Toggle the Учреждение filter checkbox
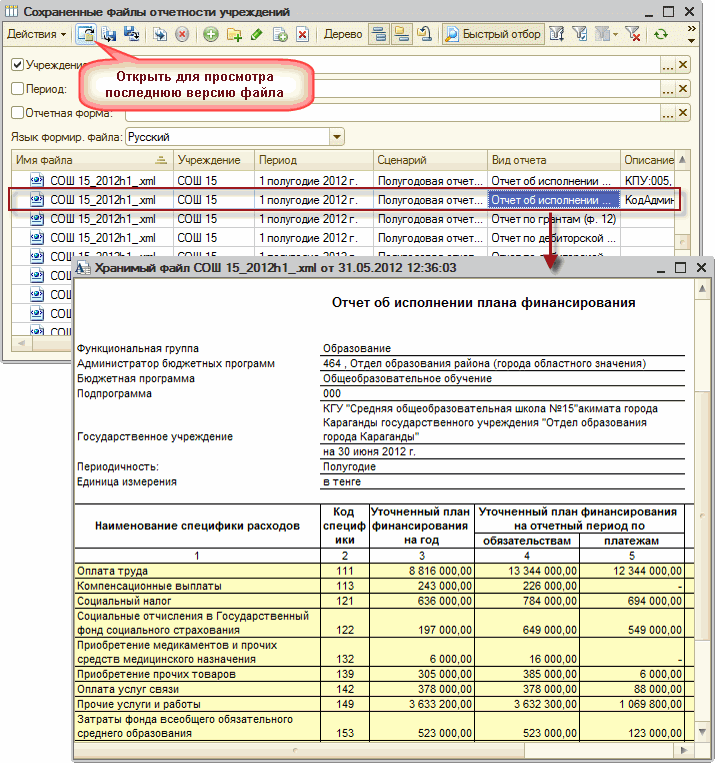Viewport: 715px width, 763px height. [17, 65]
